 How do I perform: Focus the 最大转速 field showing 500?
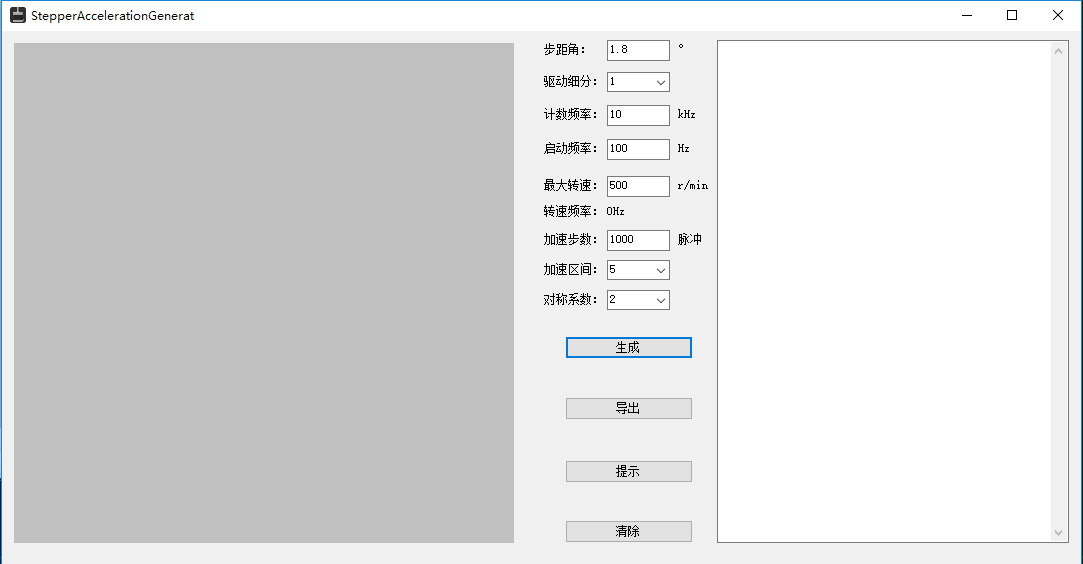638,186
